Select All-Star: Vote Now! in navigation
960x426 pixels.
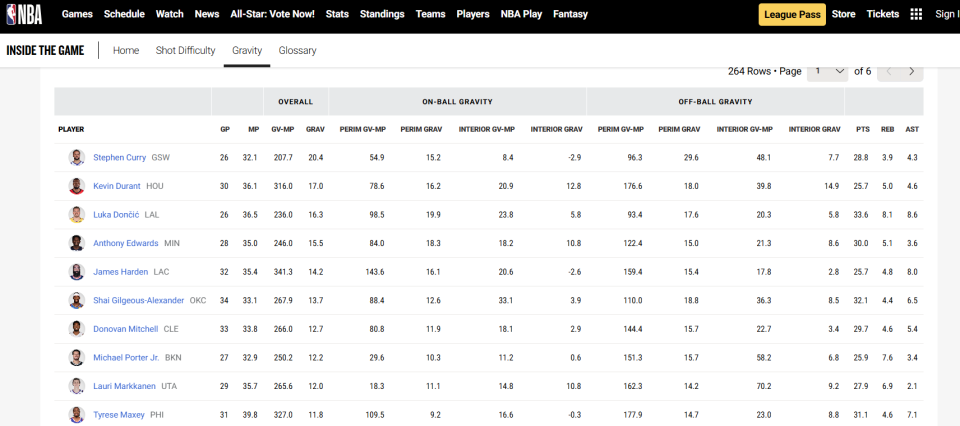pyautogui.click(x=273, y=14)
